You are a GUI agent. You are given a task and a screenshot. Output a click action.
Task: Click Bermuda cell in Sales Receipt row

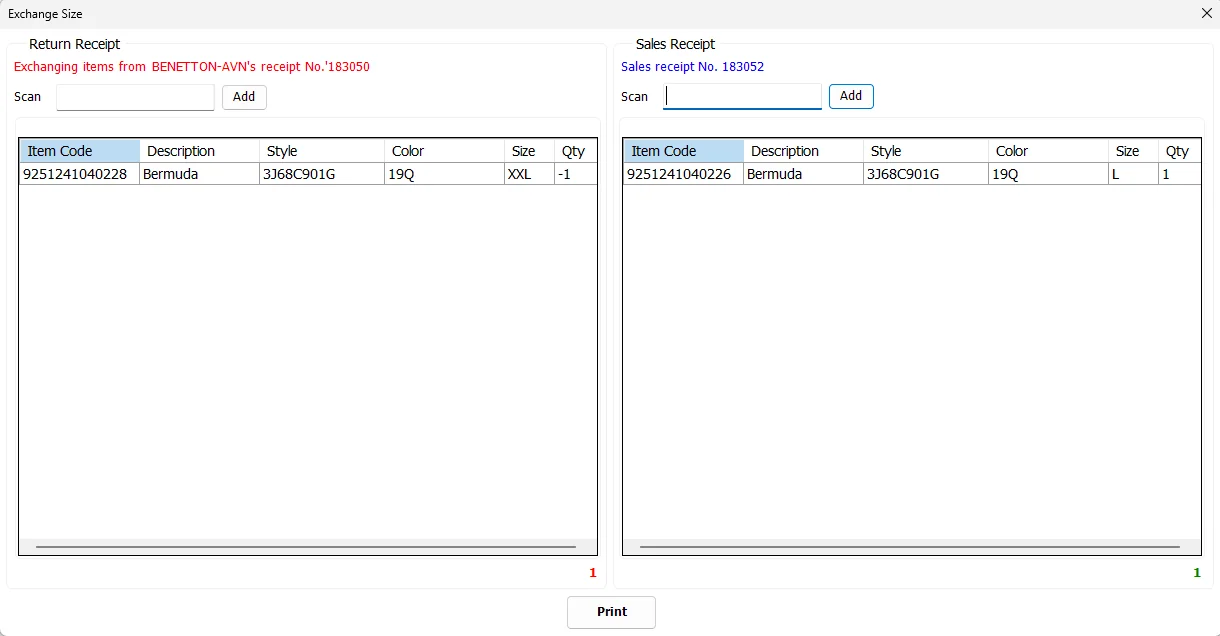coord(803,174)
